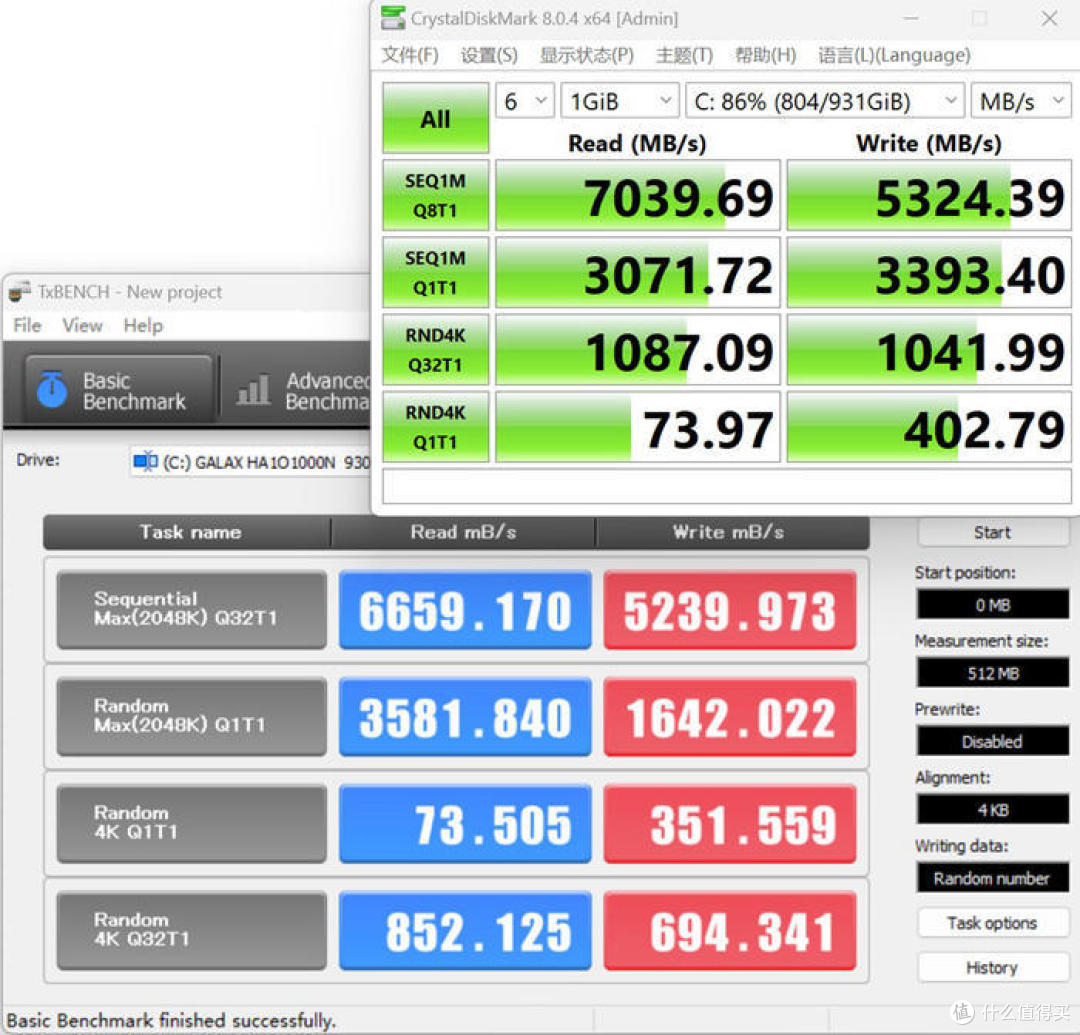This screenshot has width=1080, height=1035.
Task: Open the 语言(L)(Language) menu
Action: click(894, 55)
